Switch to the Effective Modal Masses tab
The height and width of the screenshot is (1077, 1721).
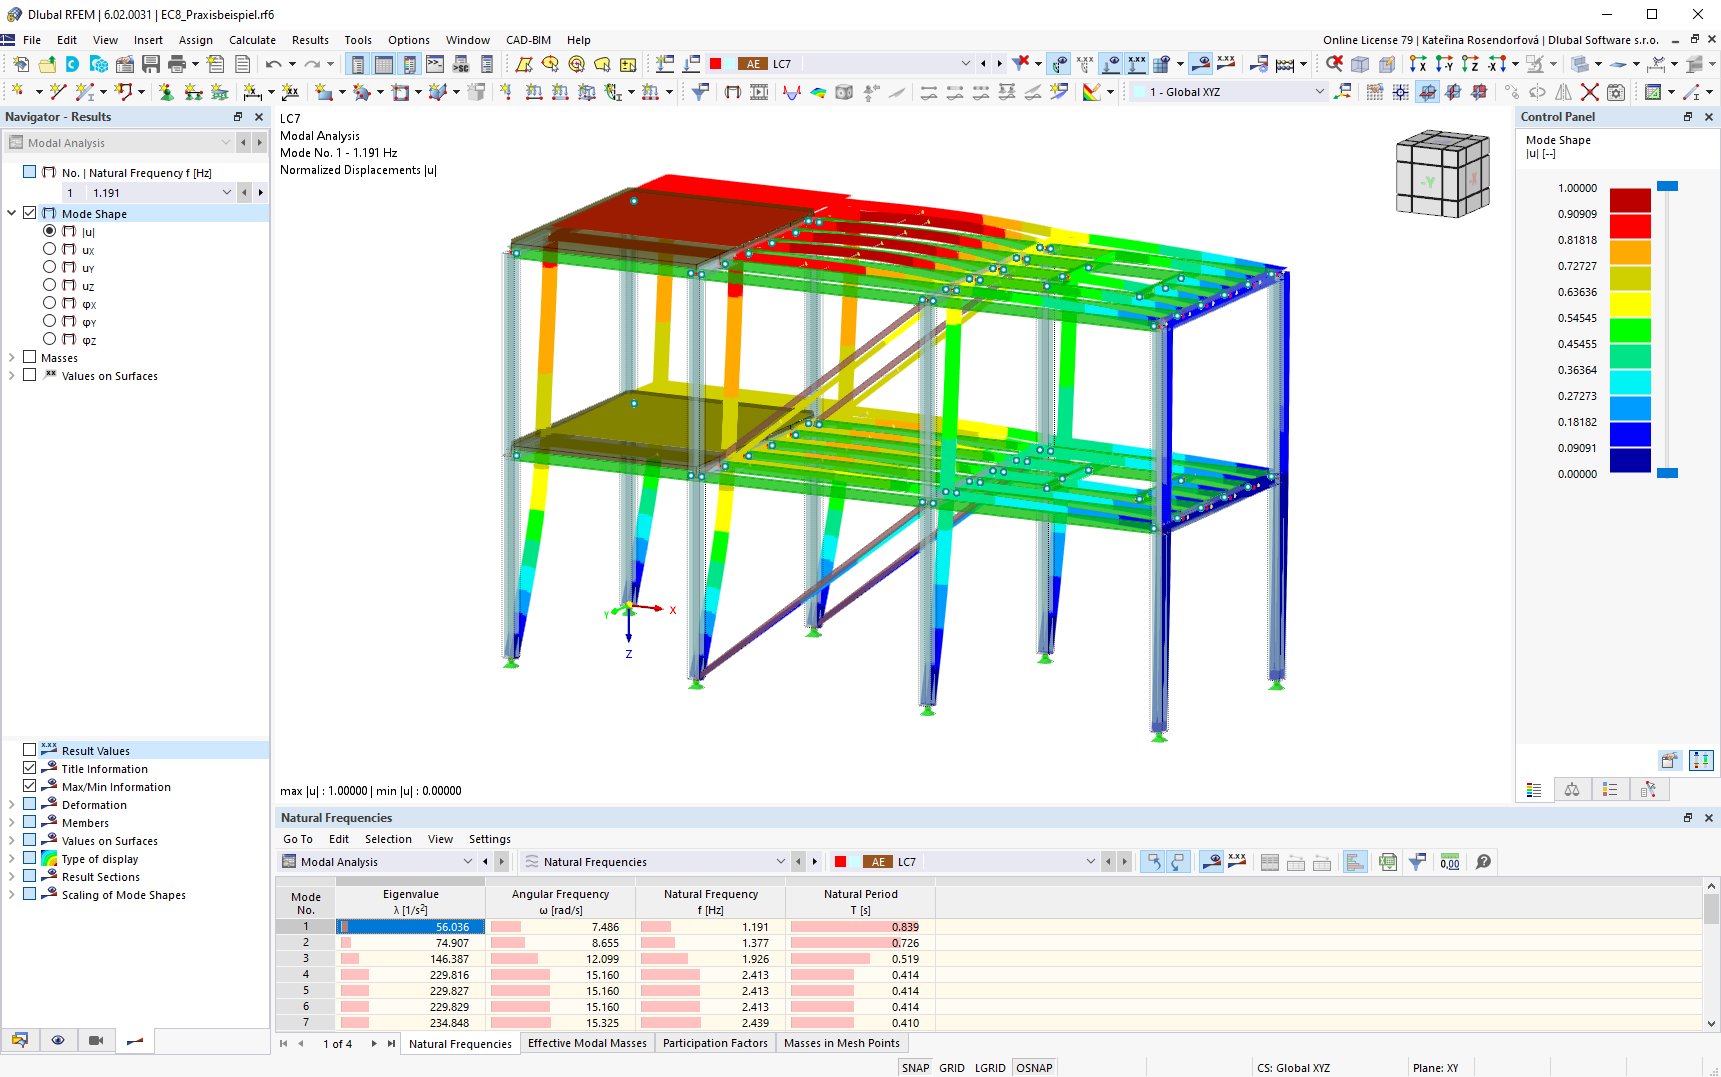point(587,1043)
